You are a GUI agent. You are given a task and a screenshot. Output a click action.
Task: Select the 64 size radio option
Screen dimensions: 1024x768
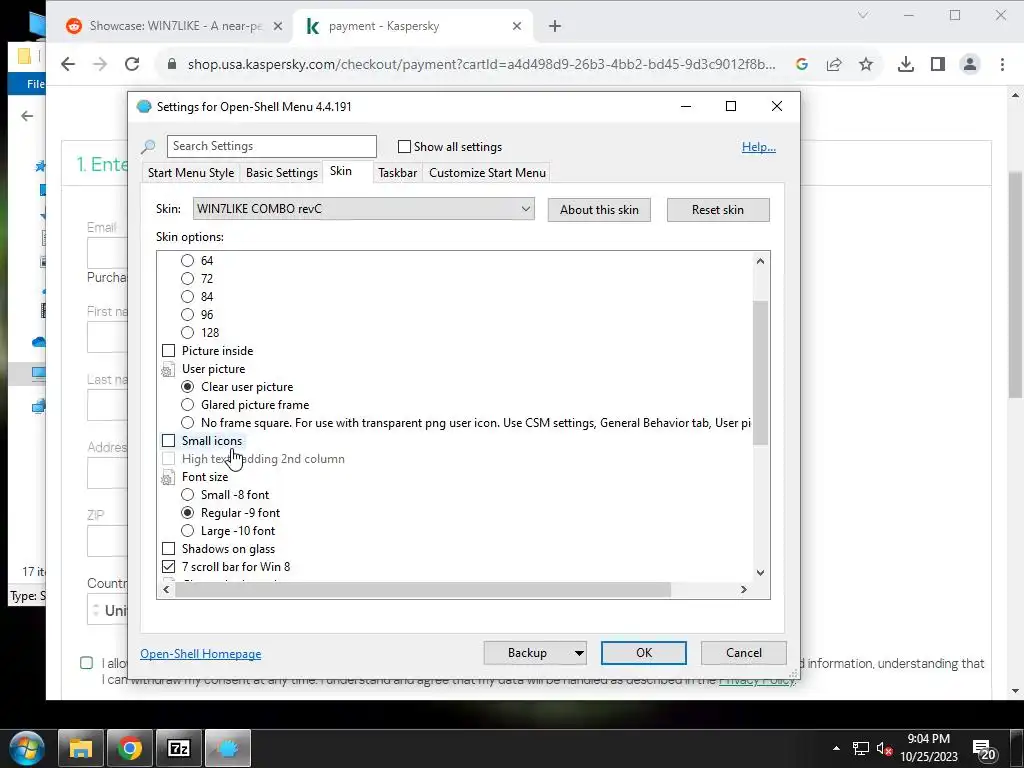(x=187, y=261)
